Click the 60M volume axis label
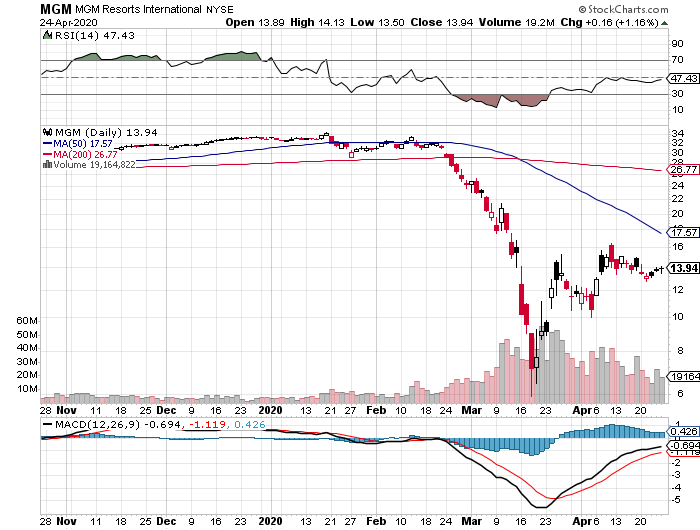Viewport: 700px width, 530px height. coord(27,321)
